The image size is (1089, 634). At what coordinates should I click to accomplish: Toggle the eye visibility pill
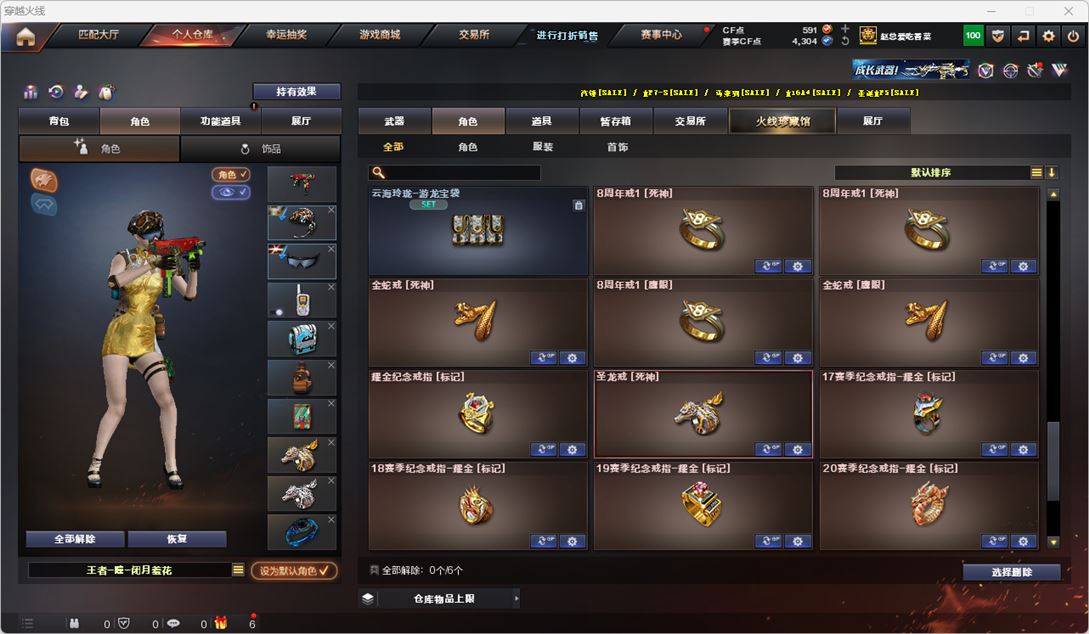(x=231, y=192)
